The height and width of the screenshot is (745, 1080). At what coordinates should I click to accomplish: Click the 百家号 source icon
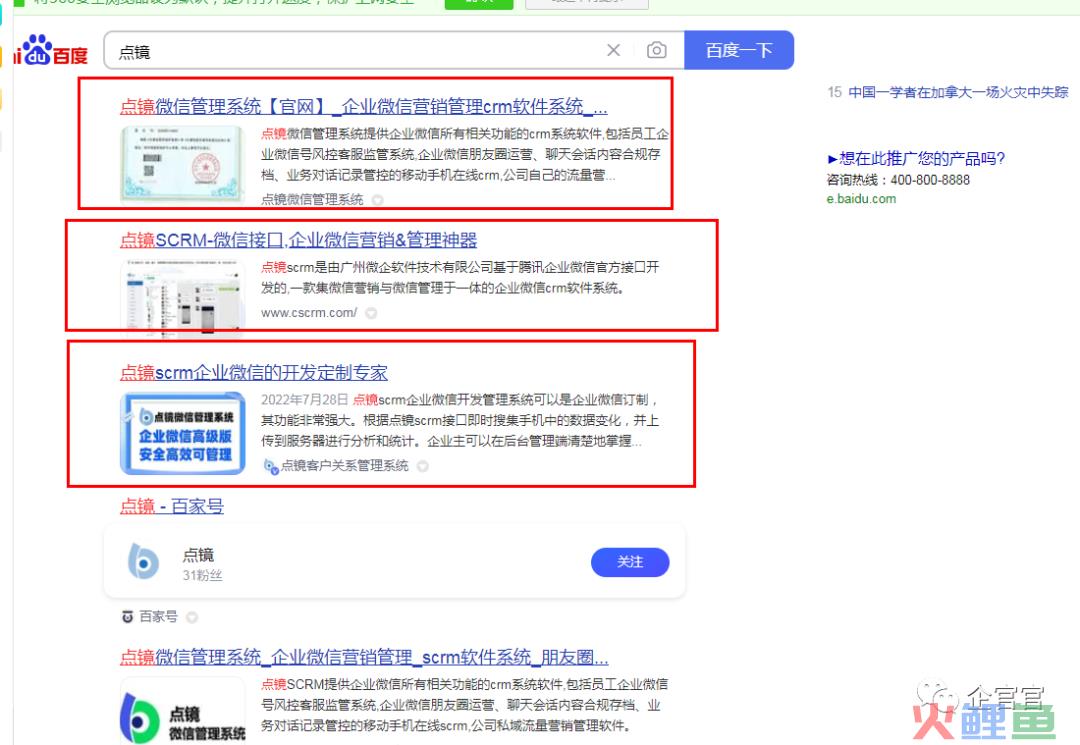coord(127,617)
